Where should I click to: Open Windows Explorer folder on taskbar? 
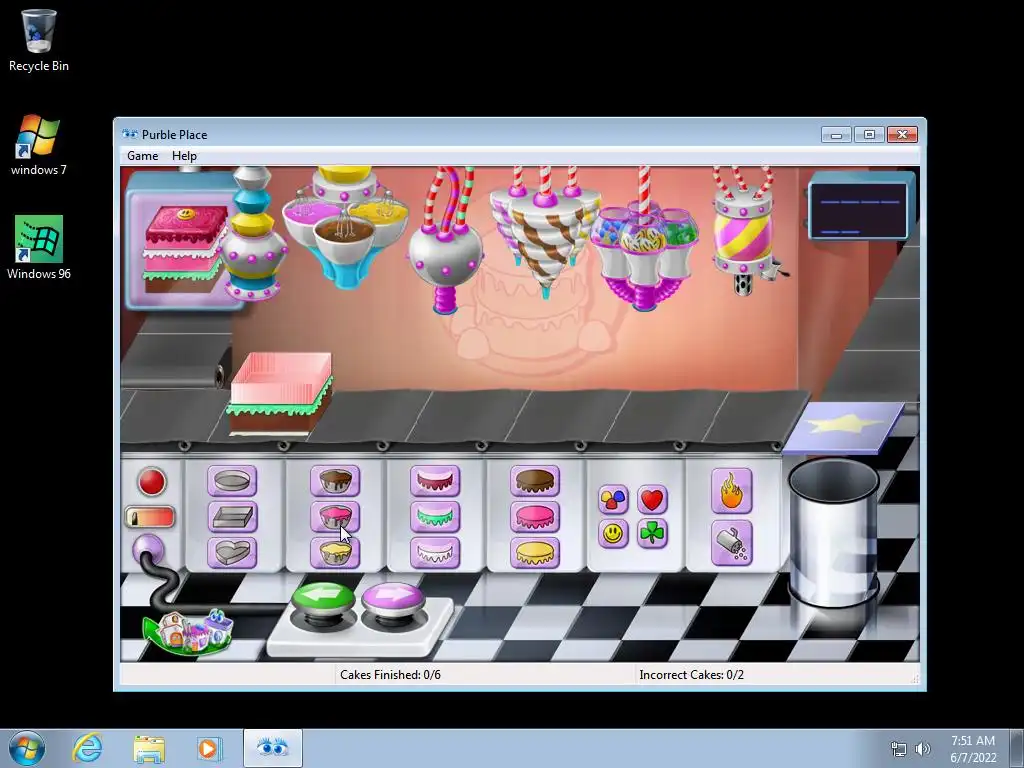click(148, 748)
